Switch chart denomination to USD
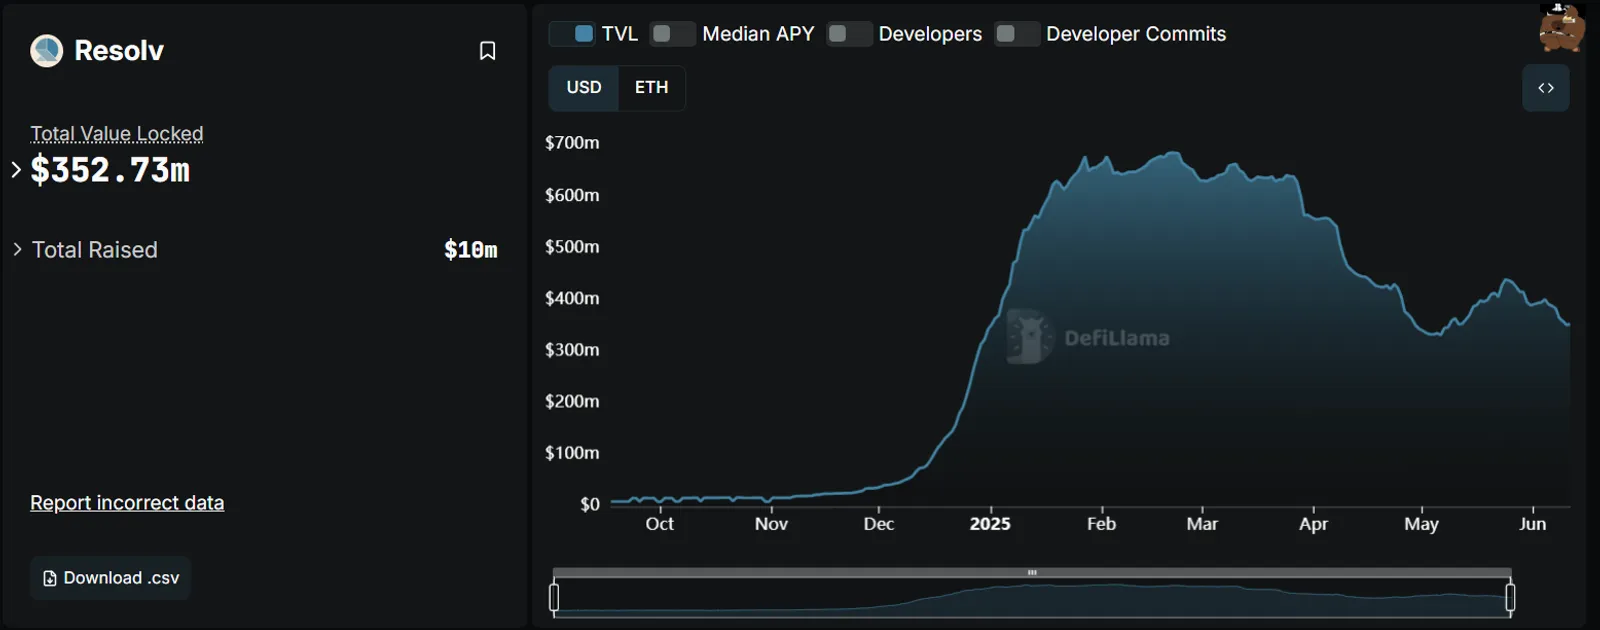Screen dimensions: 1600x630 coord(584,88)
